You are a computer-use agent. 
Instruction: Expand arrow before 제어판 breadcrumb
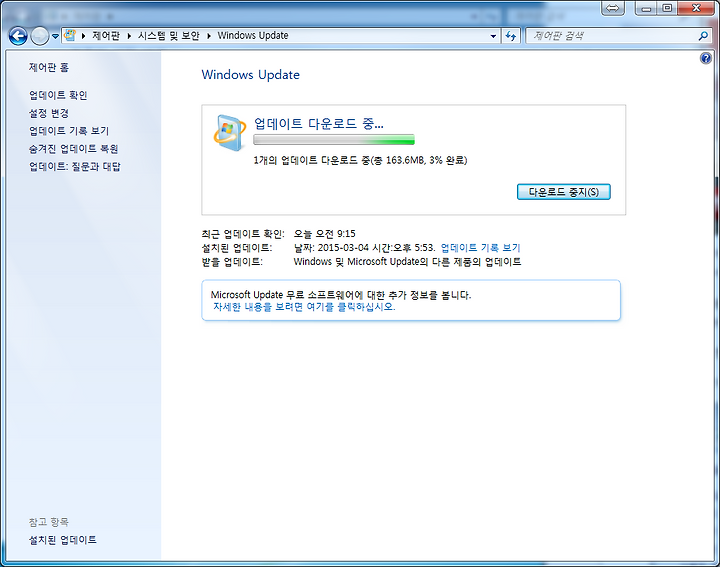point(84,35)
